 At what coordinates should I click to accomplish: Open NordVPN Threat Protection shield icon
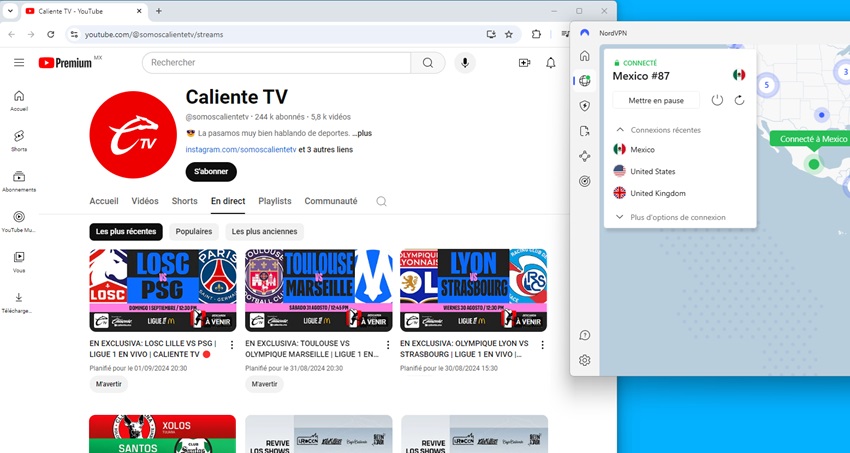tap(584, 106)
